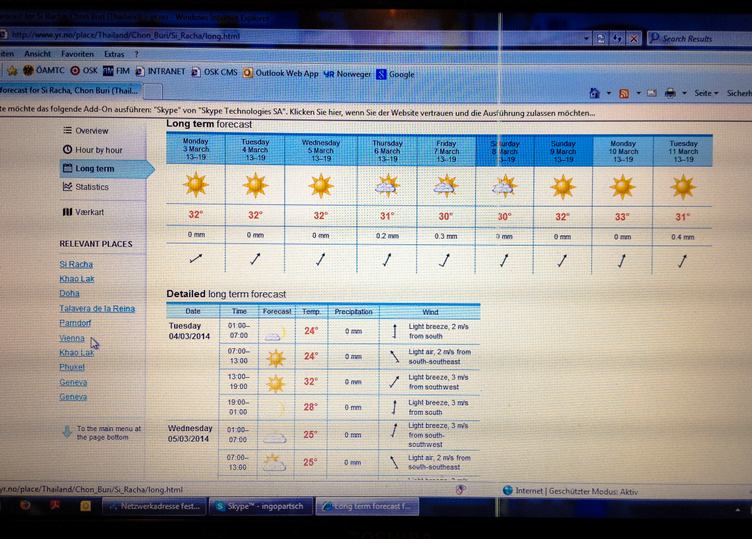Image resolution: width=752 pixels, height=539 pixels.
Task: Click partly cloudy icon for Thursday 6 March
Action: coord(387,187)
